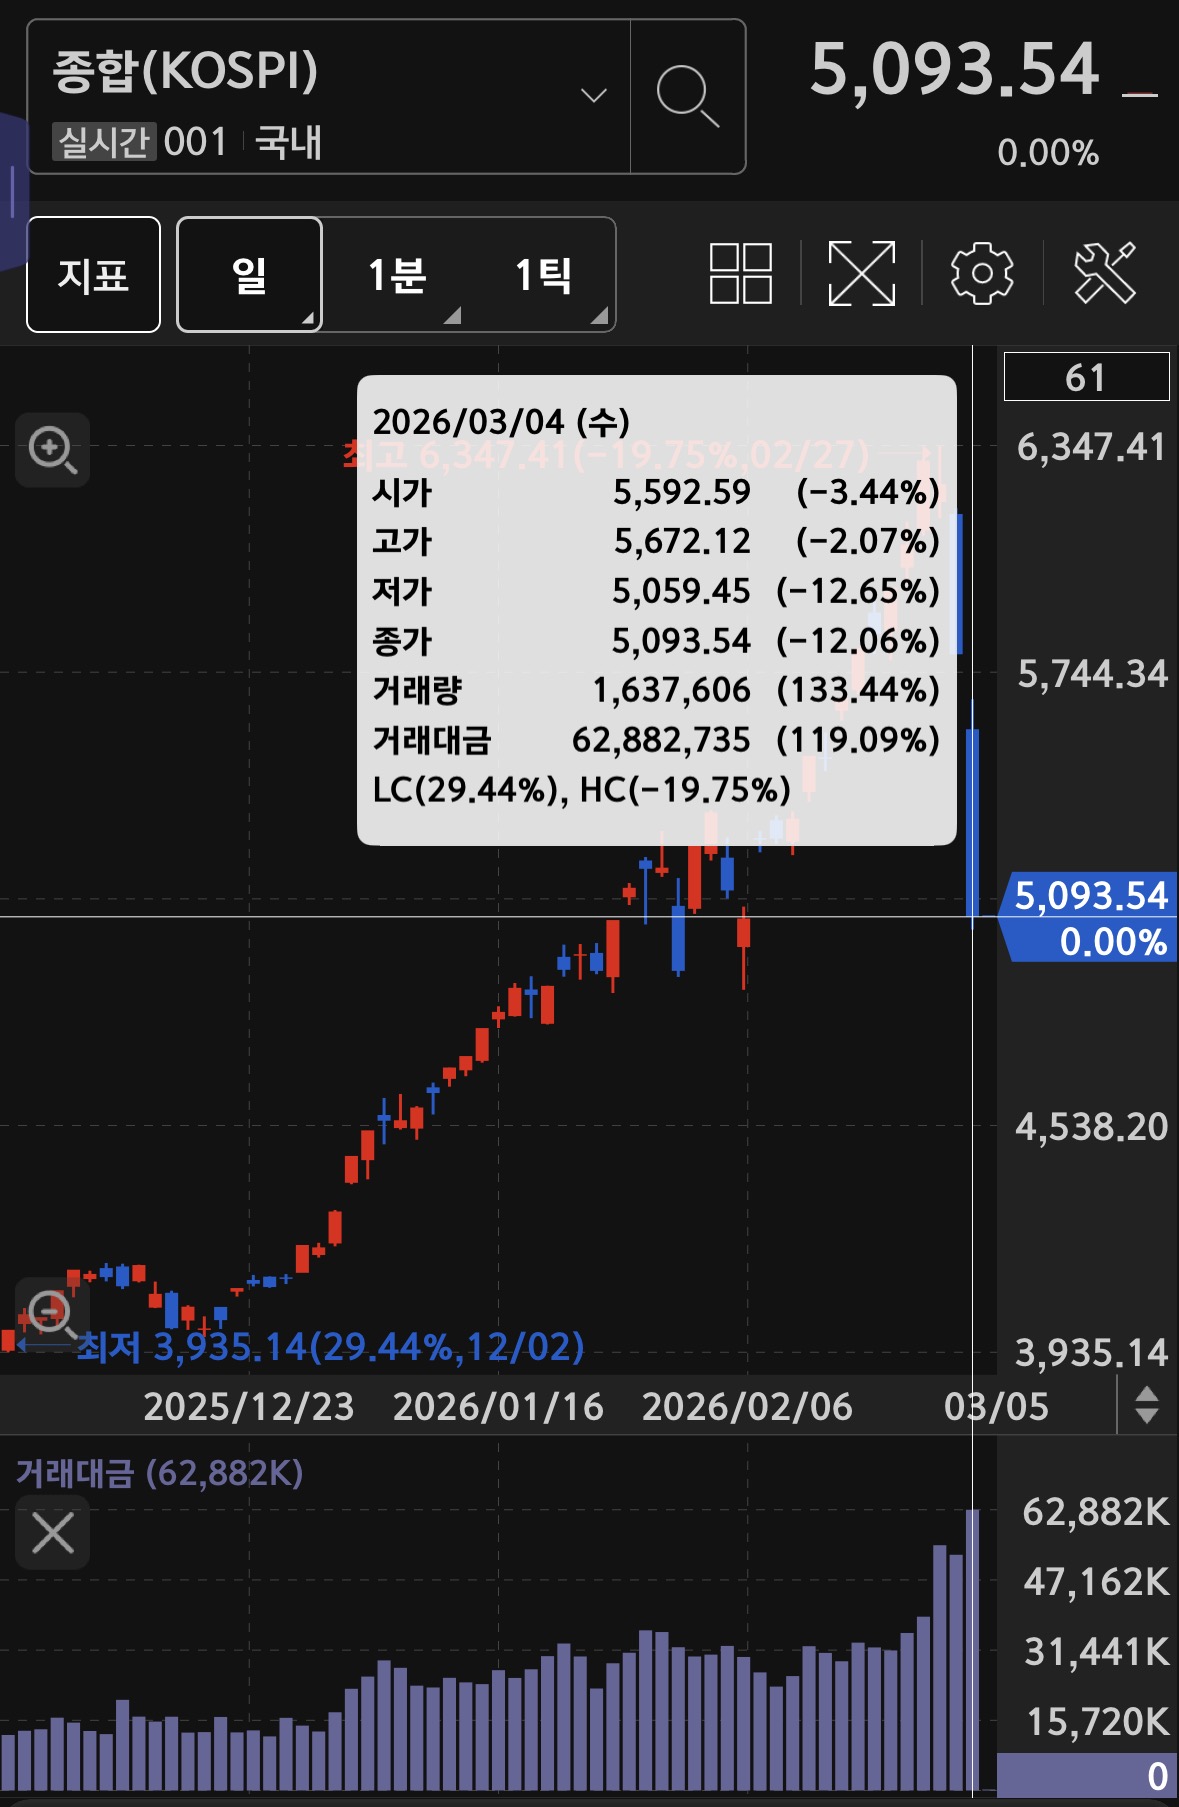Click the 2026/01/16 date axis label
The height and width of the screenshot is (1807, 1179).
click(x=498, y=1406)
